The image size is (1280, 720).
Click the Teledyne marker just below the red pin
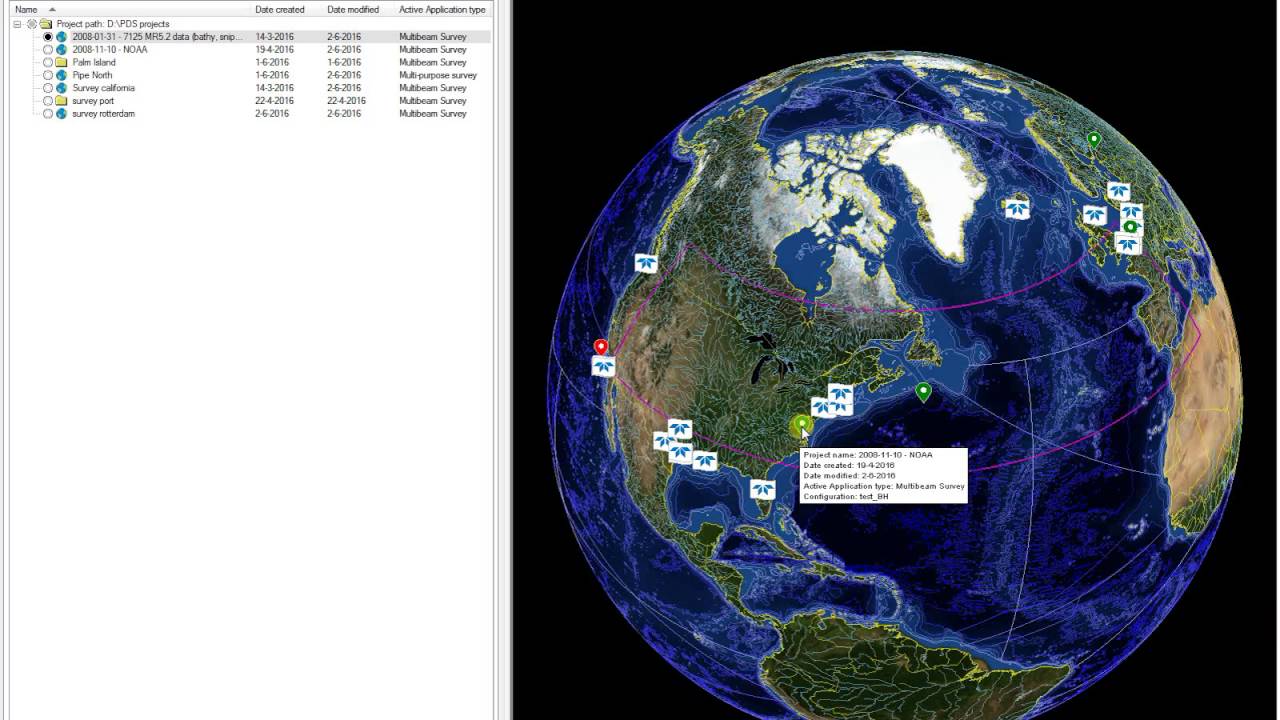[x=603, y=366]
